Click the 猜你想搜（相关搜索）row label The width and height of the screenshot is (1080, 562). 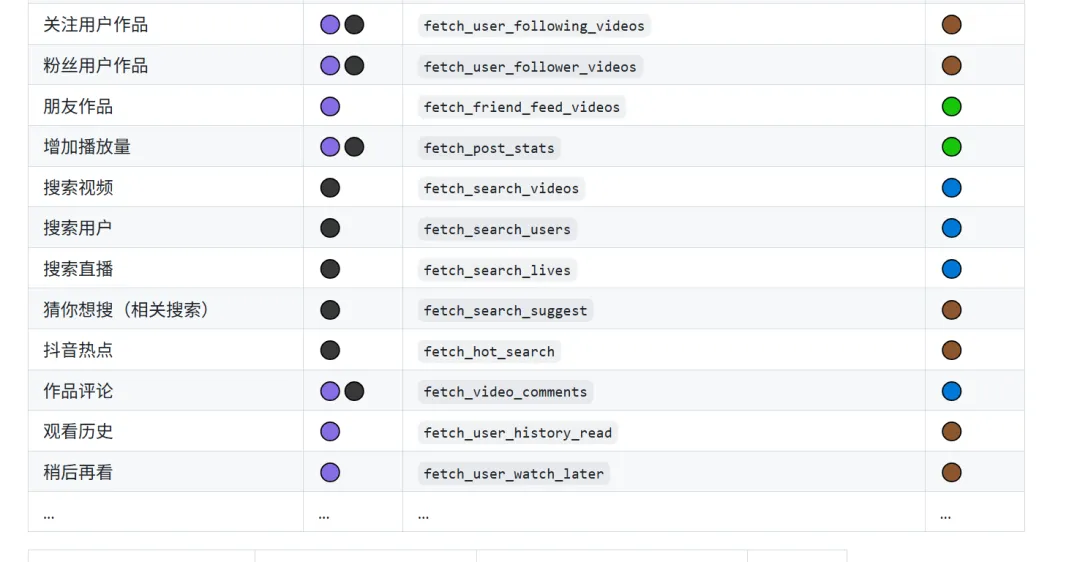pyautogui.click(x=126, y=310)
